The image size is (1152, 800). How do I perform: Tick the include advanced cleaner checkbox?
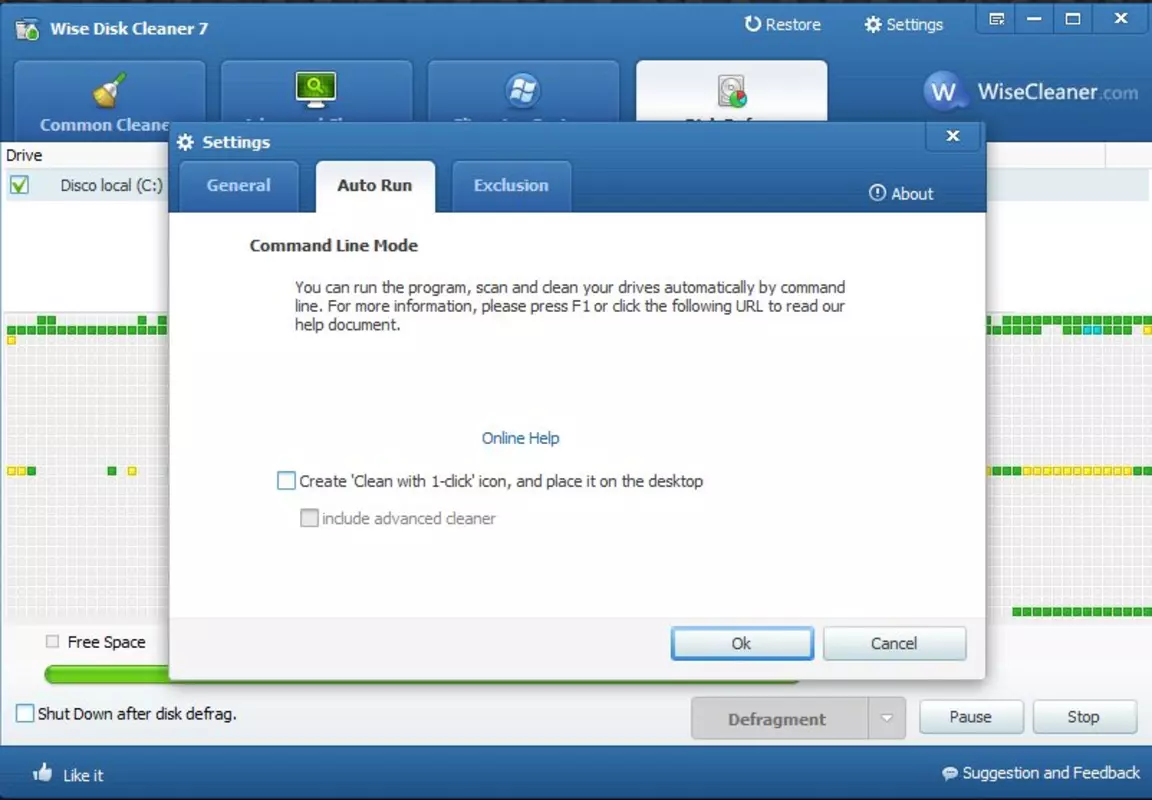click(x=309, y=518)
